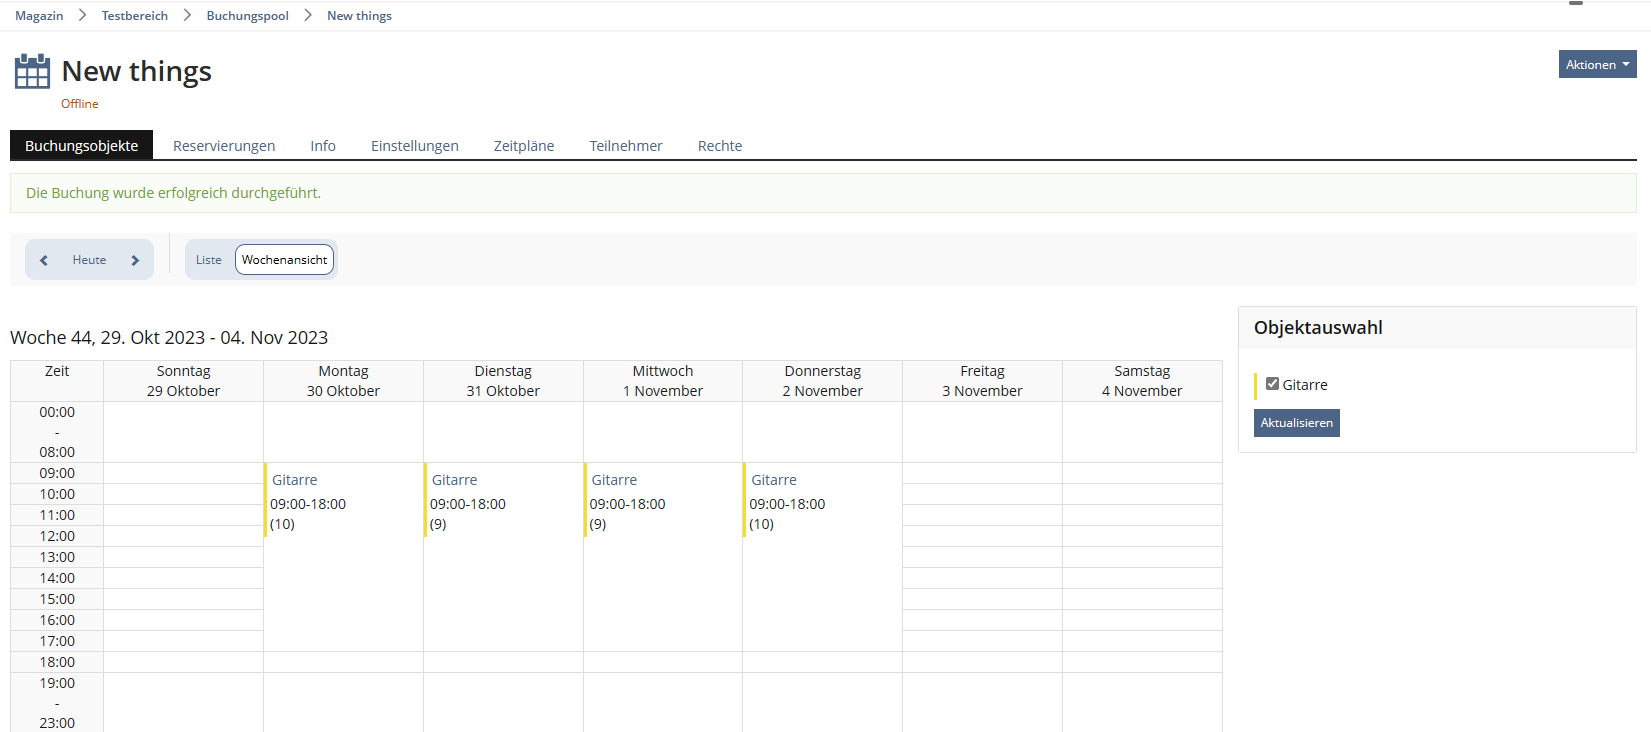Switch to Liste view
Image resolution: width=1651 pixels, height=732 pixels.
(x=209, y=260)
